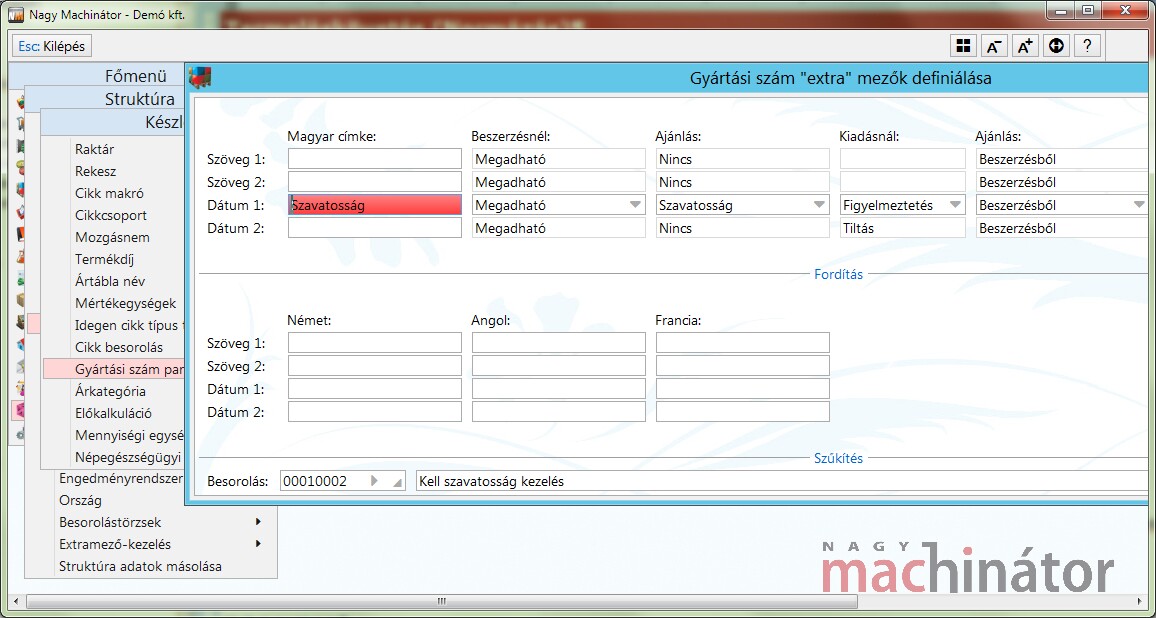Viewport: 1156px width, 618px height.
Task: Select Mozgásnem menu item
Action: 112,237
